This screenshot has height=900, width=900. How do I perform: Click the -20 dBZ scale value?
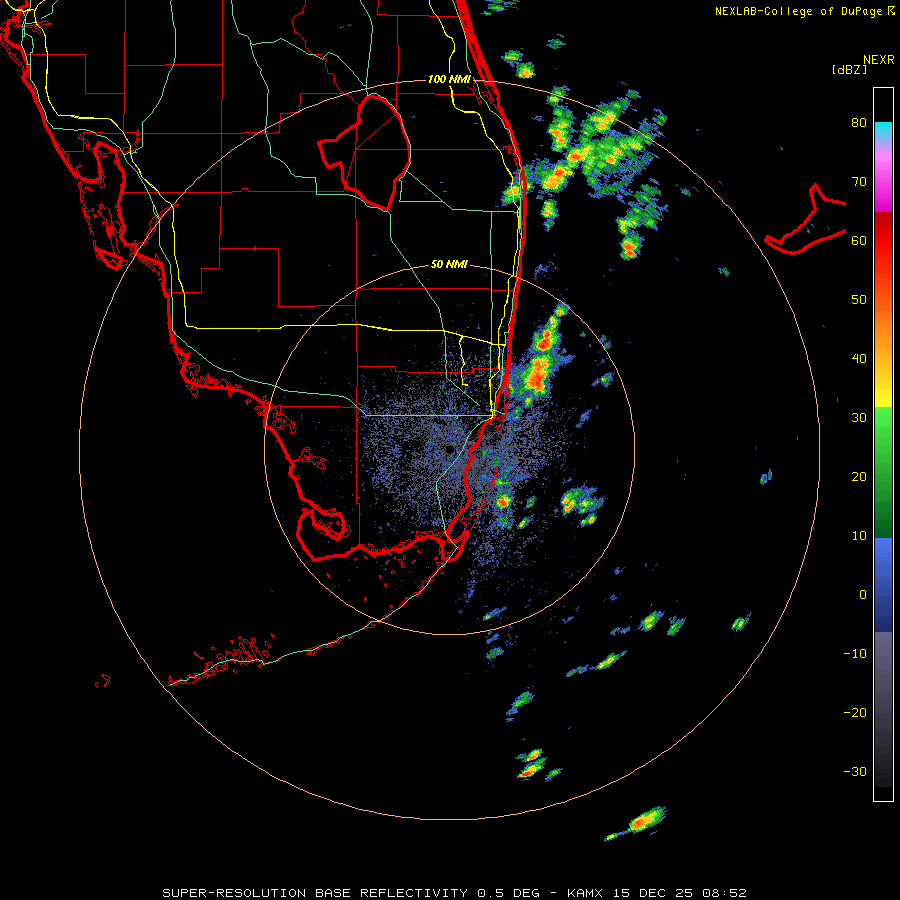(855, 713)
